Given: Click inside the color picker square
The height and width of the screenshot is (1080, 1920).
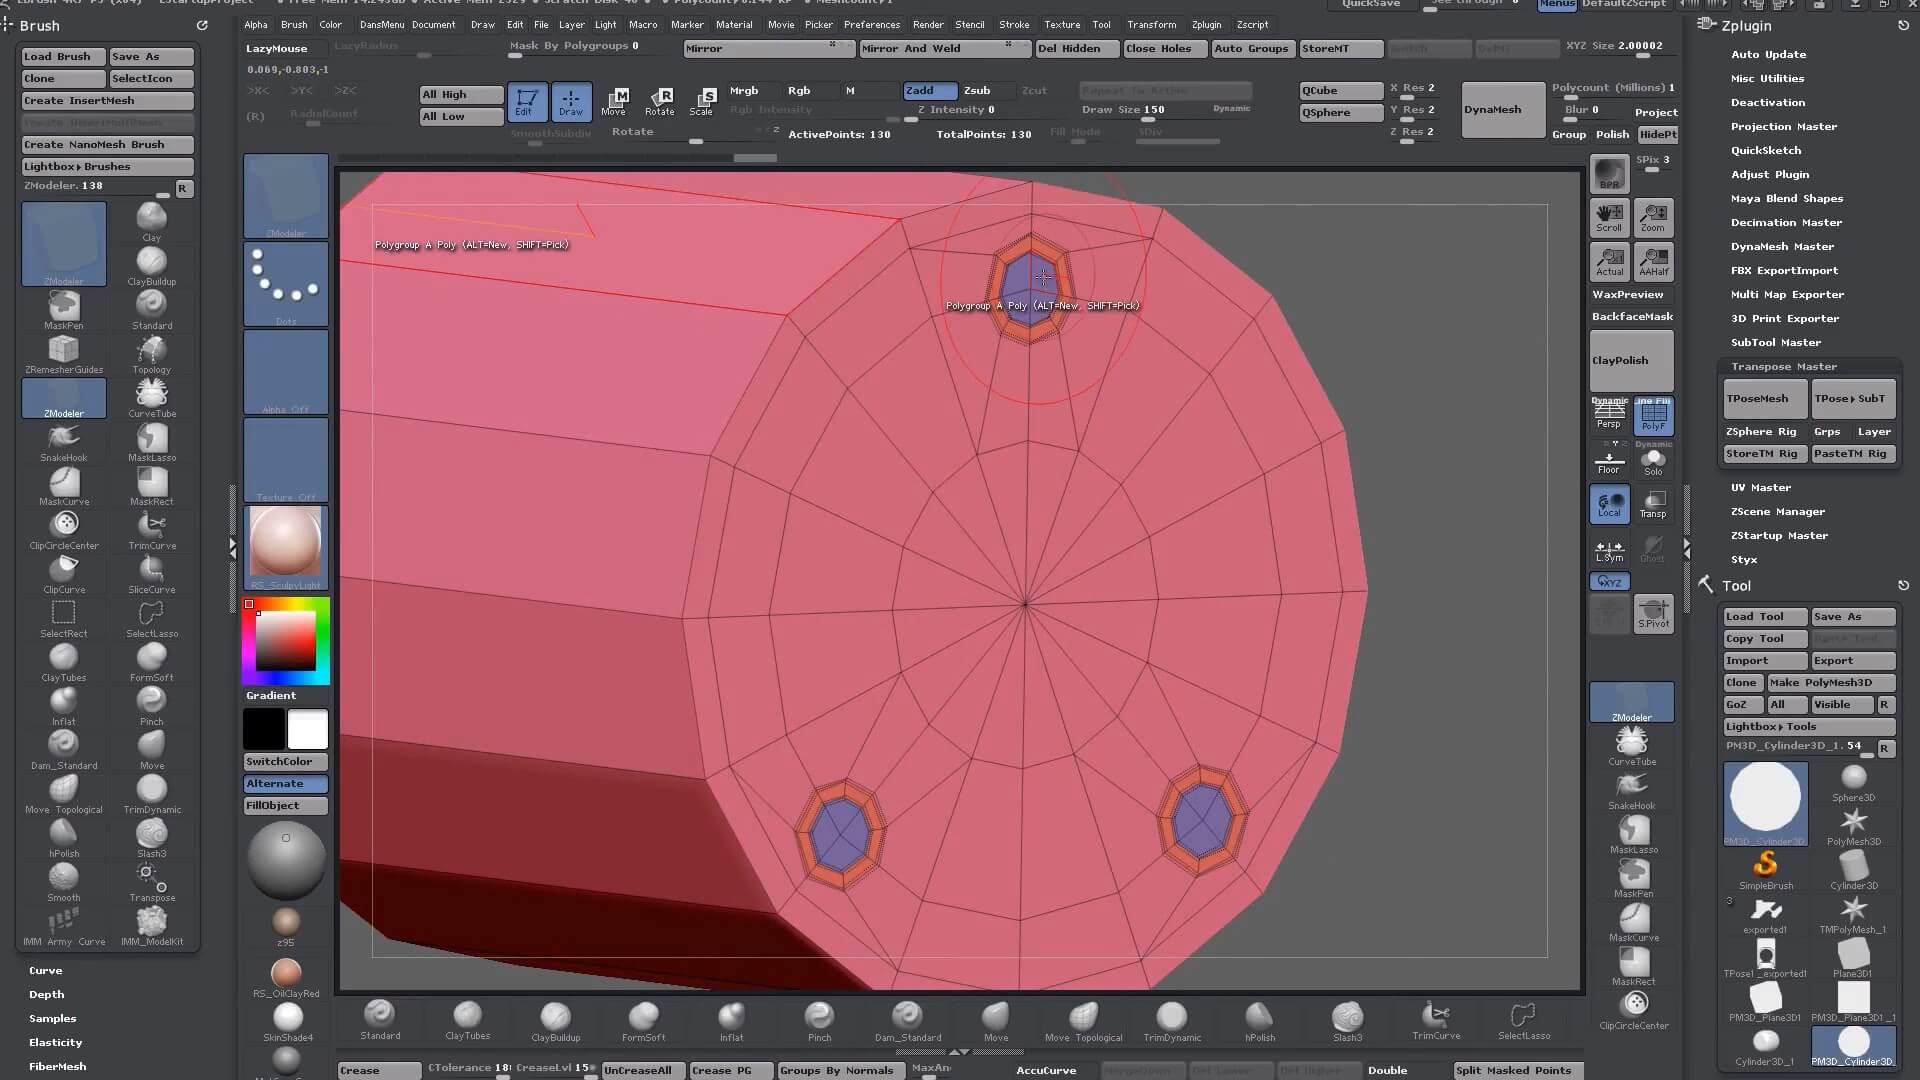Looking at the screenshot, I should tap(286, 640).
